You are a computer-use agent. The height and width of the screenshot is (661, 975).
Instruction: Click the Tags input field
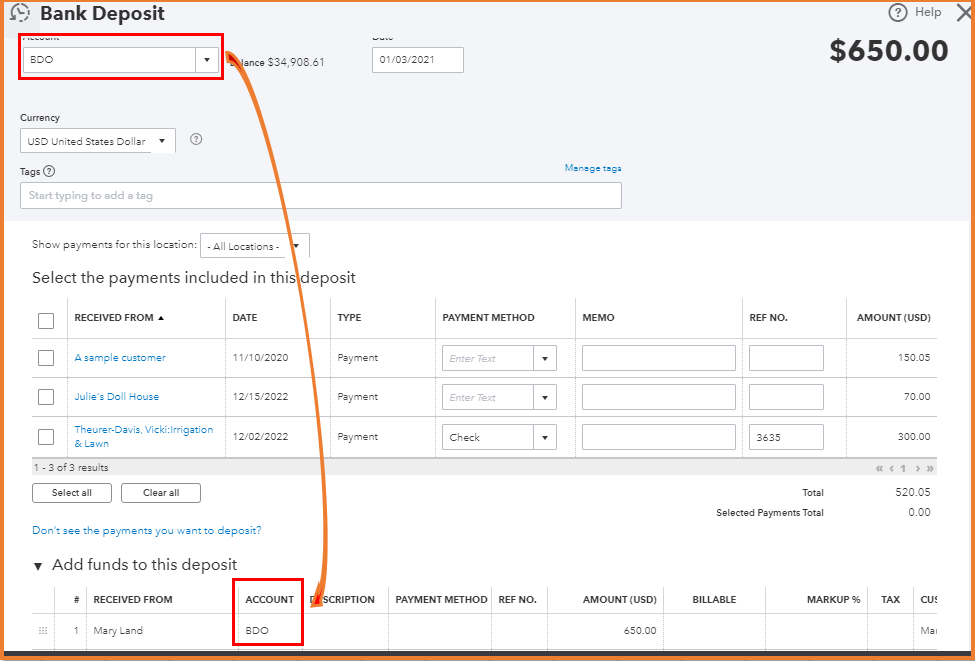(321, 195)
